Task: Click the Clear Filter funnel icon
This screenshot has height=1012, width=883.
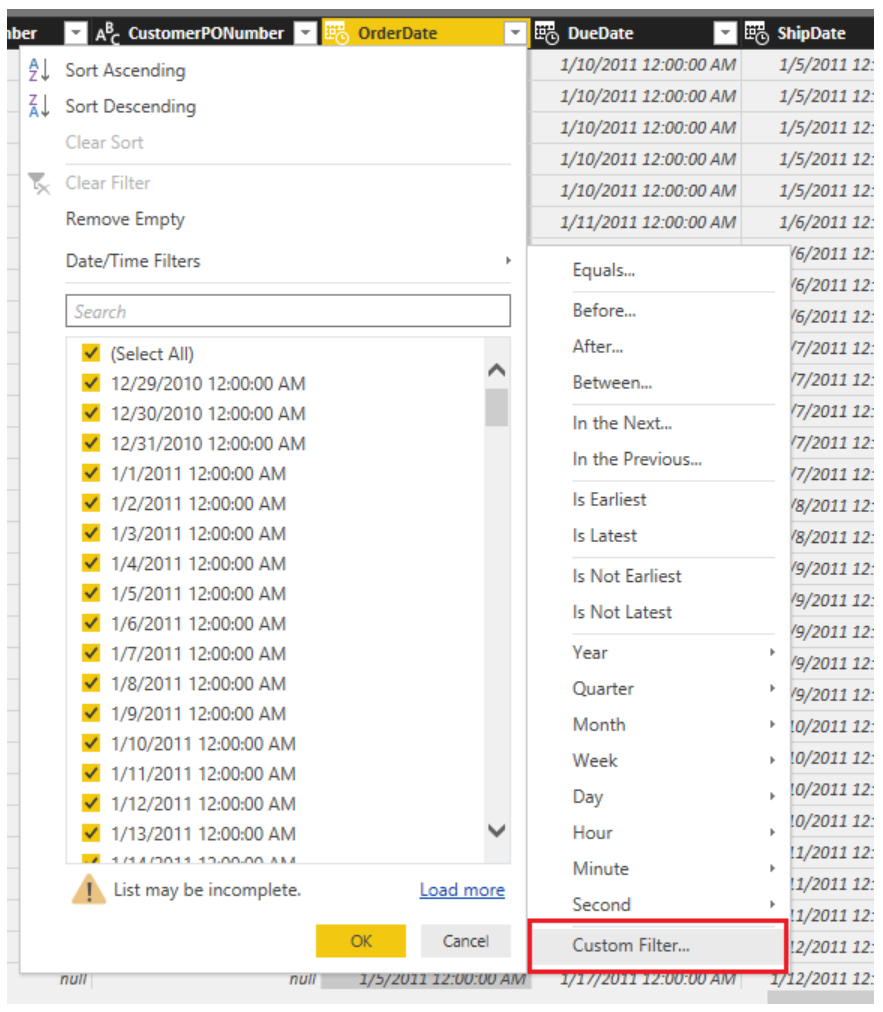Action: pyautogui.click(x=39, y=183)
